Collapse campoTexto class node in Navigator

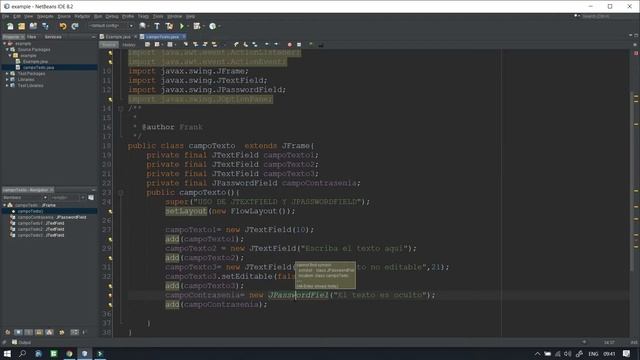point(4,205)
